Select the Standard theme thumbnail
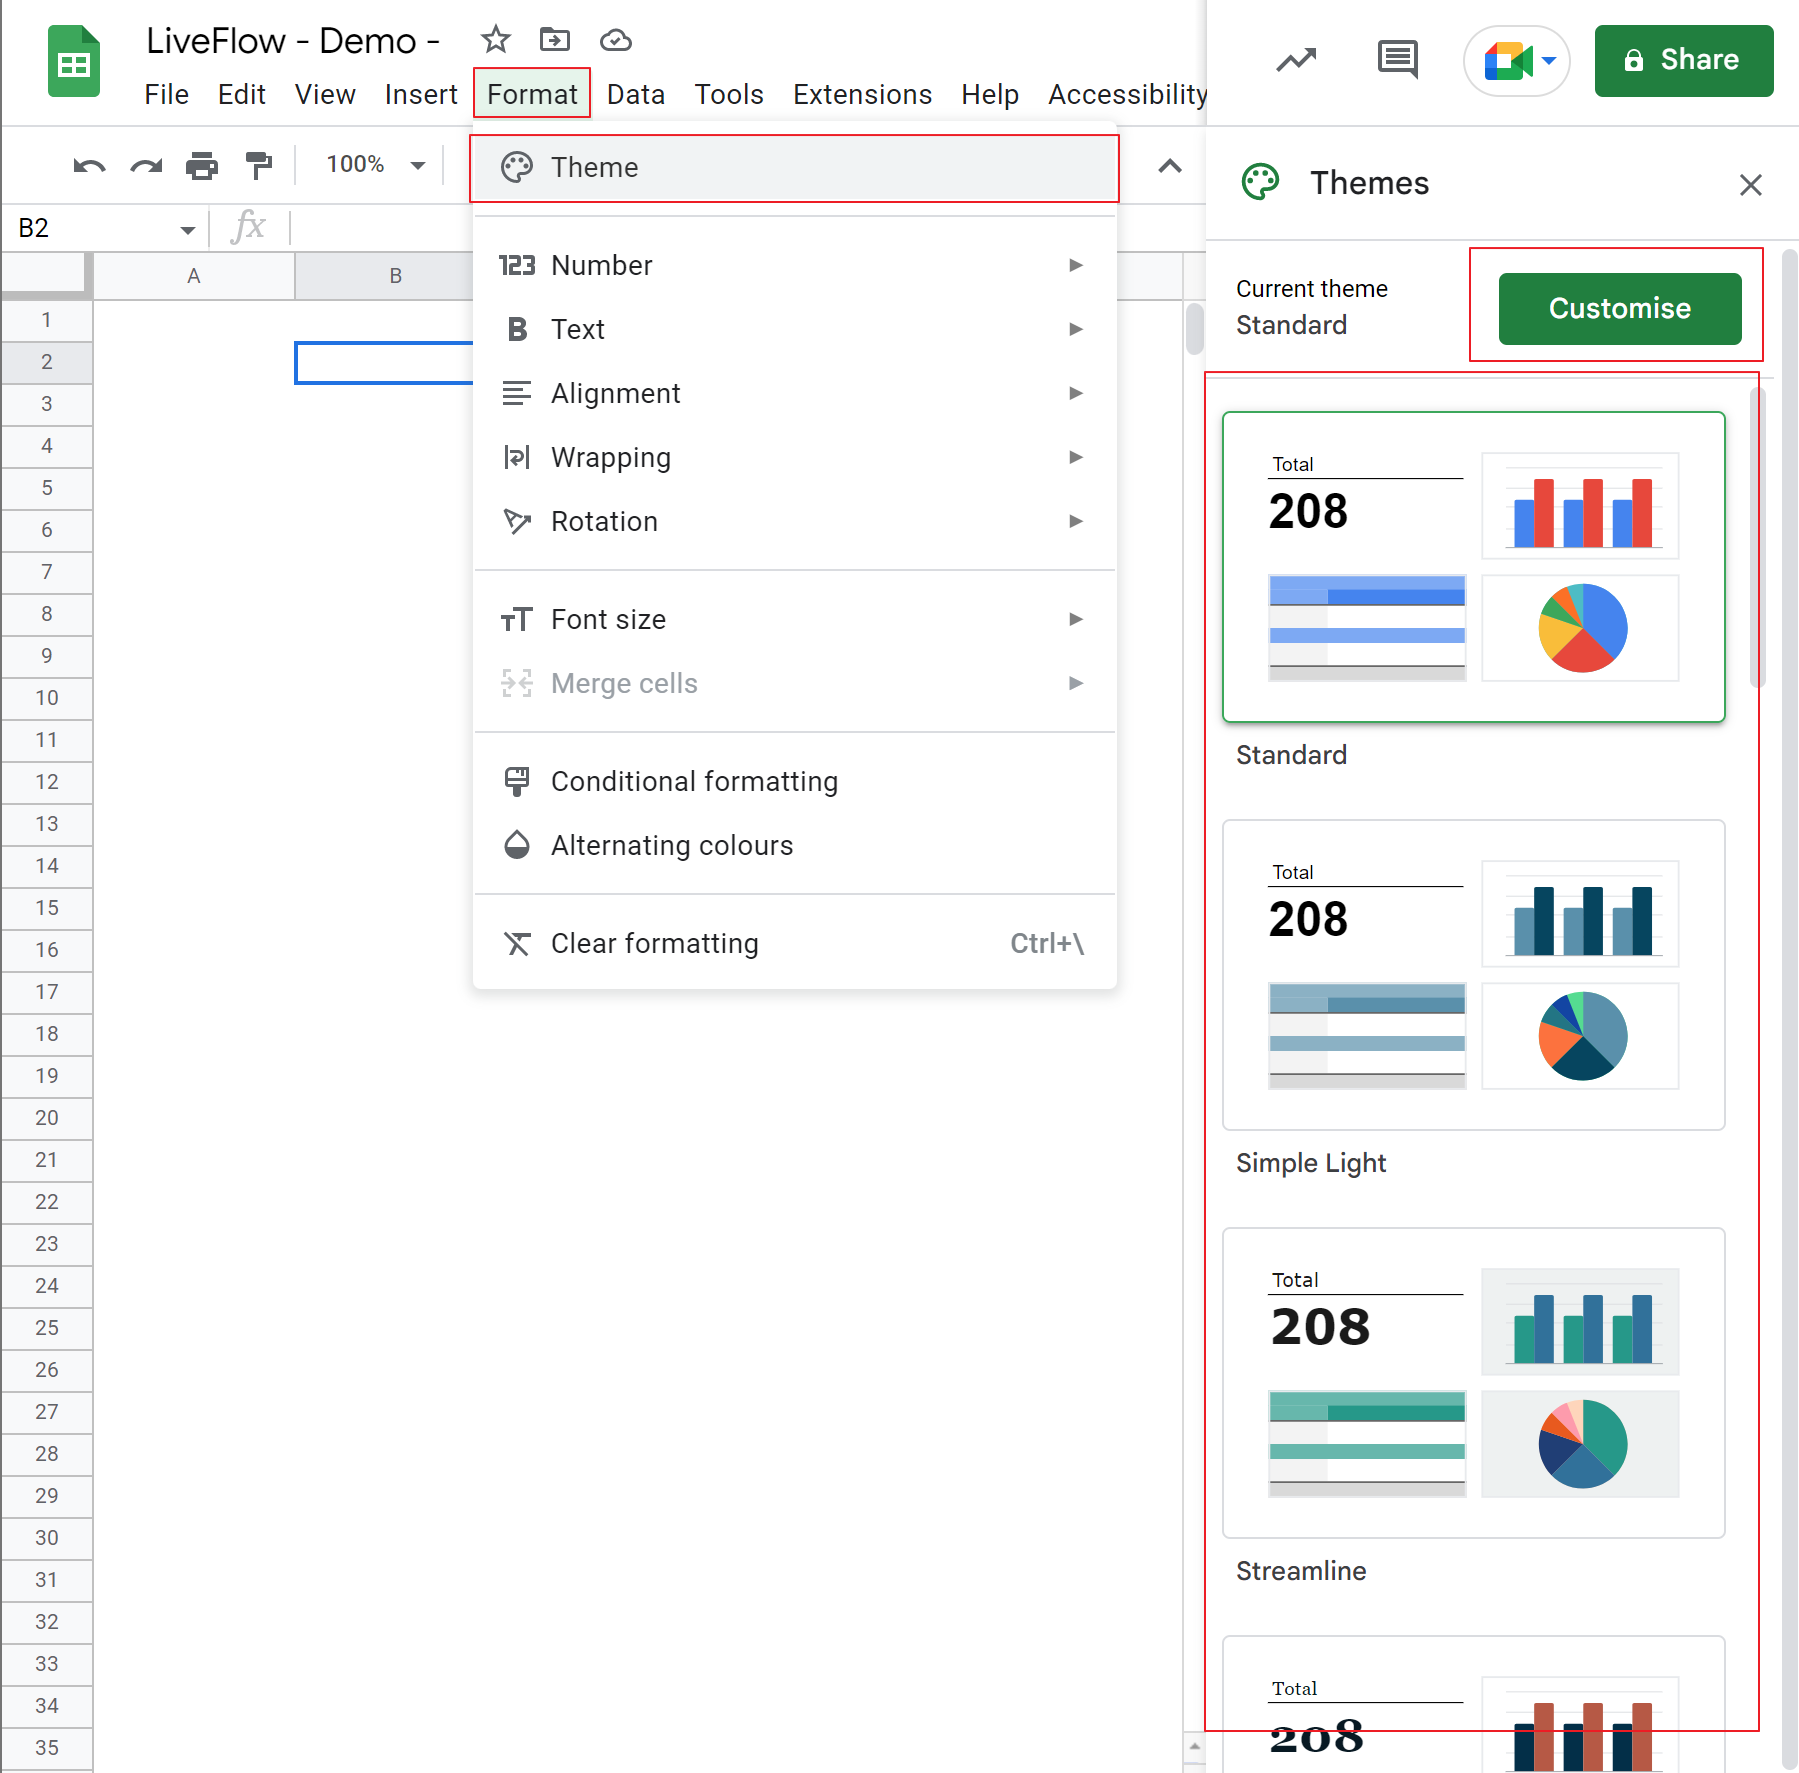 [1472, 567]
